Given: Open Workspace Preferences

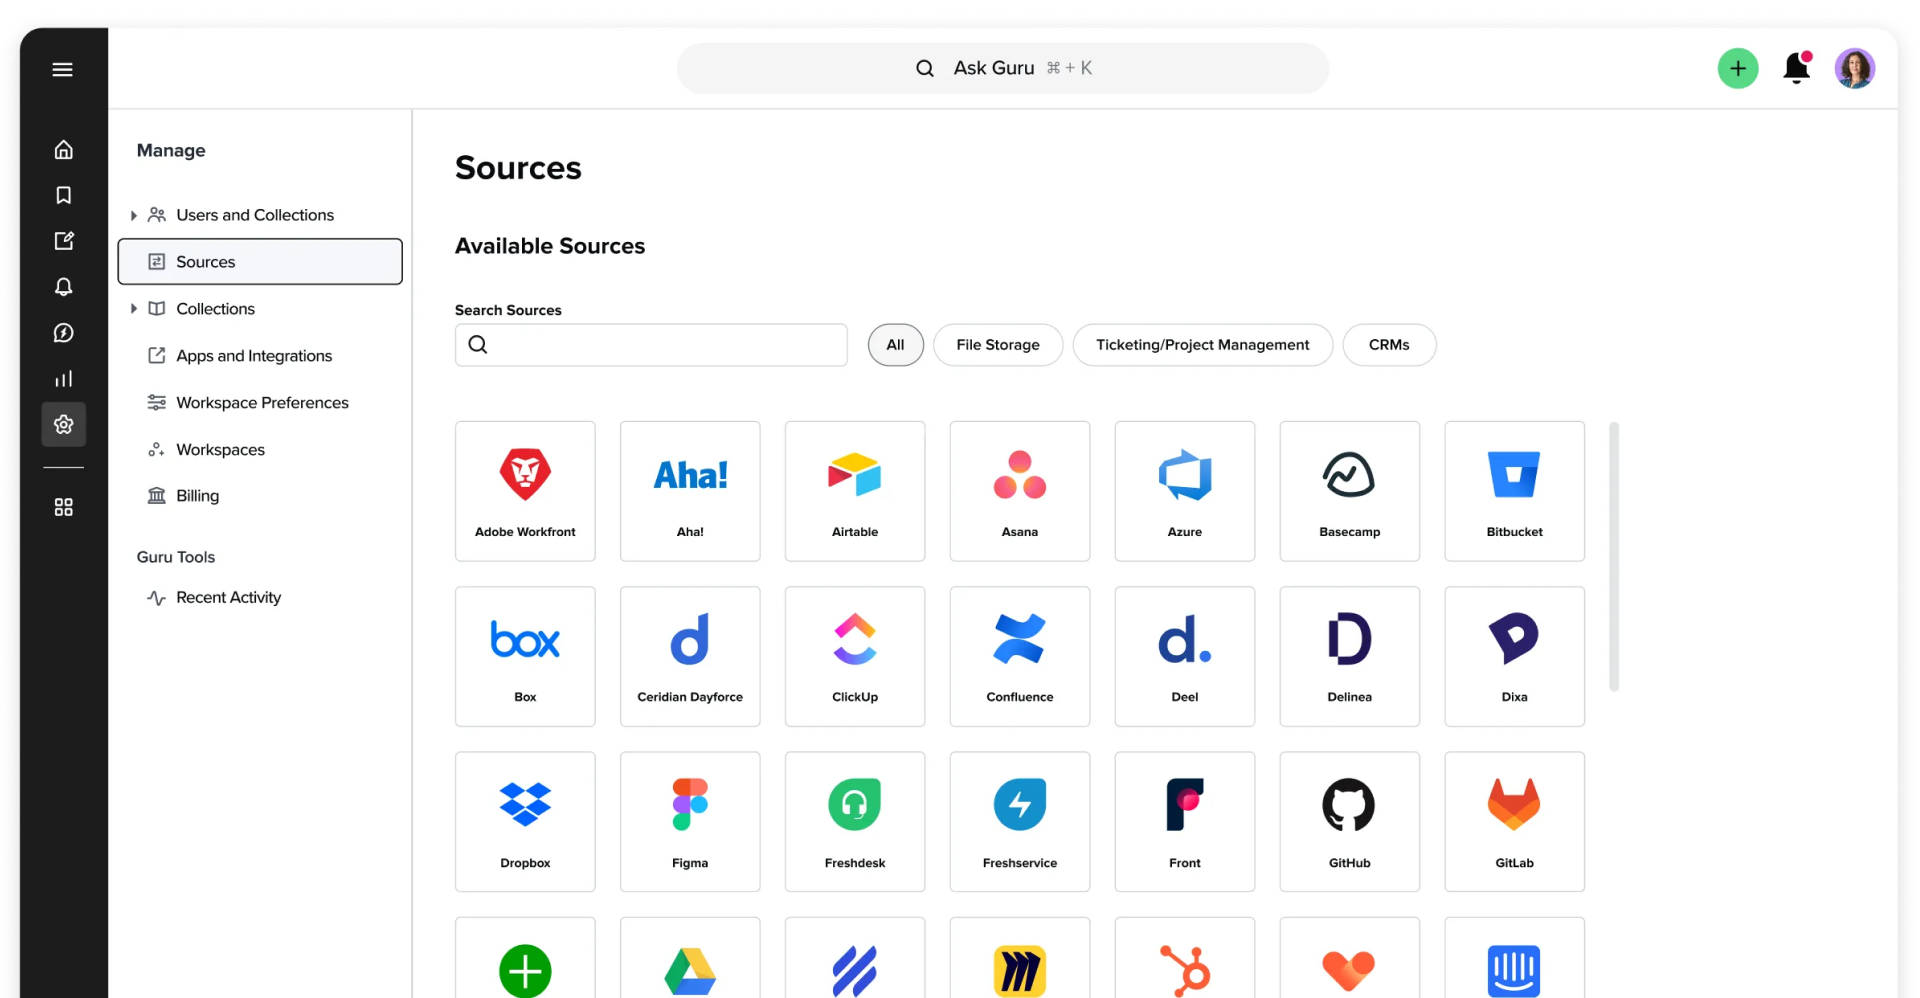Looking at the screenshot, I should (260, 403).
